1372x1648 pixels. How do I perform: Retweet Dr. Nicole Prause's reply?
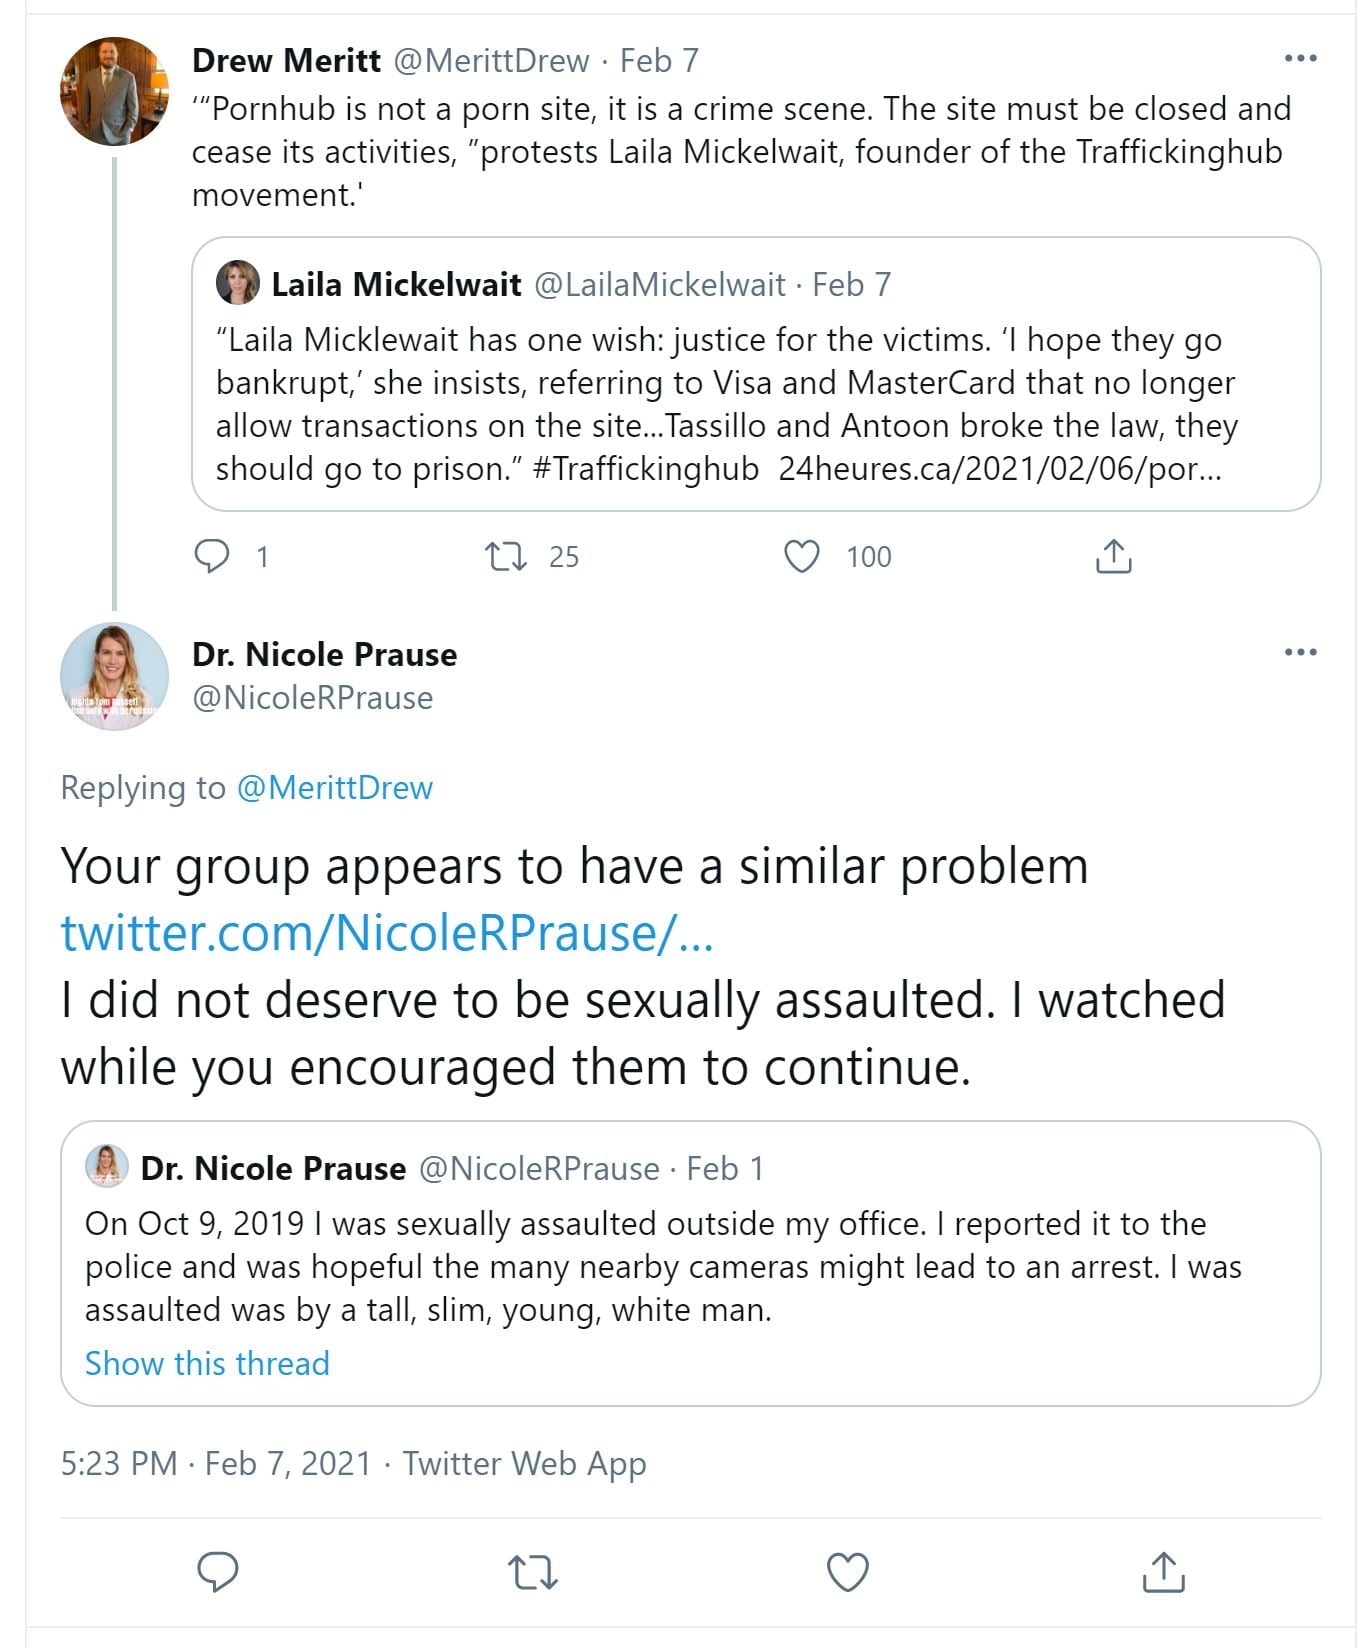[533, 1572]
